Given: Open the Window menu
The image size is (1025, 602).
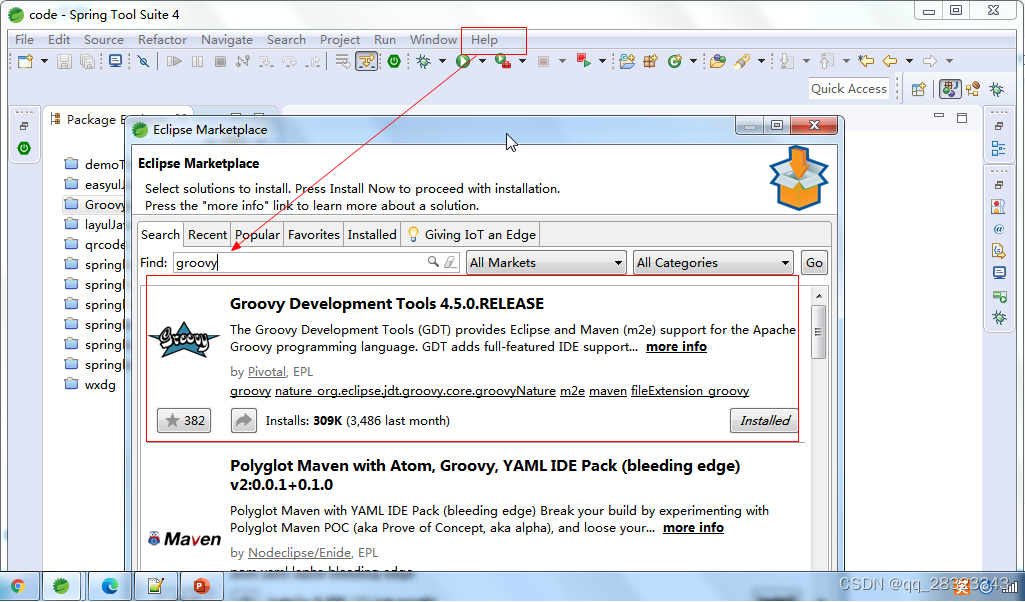Looking at the screenshot, I should pyautogui.click(x=433, y=40).
